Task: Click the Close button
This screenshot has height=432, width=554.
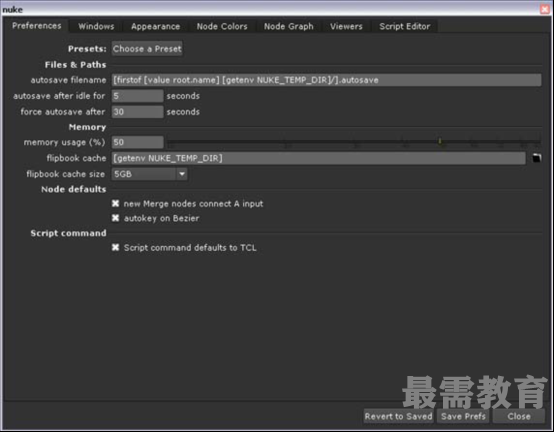Action: point(519,416)
